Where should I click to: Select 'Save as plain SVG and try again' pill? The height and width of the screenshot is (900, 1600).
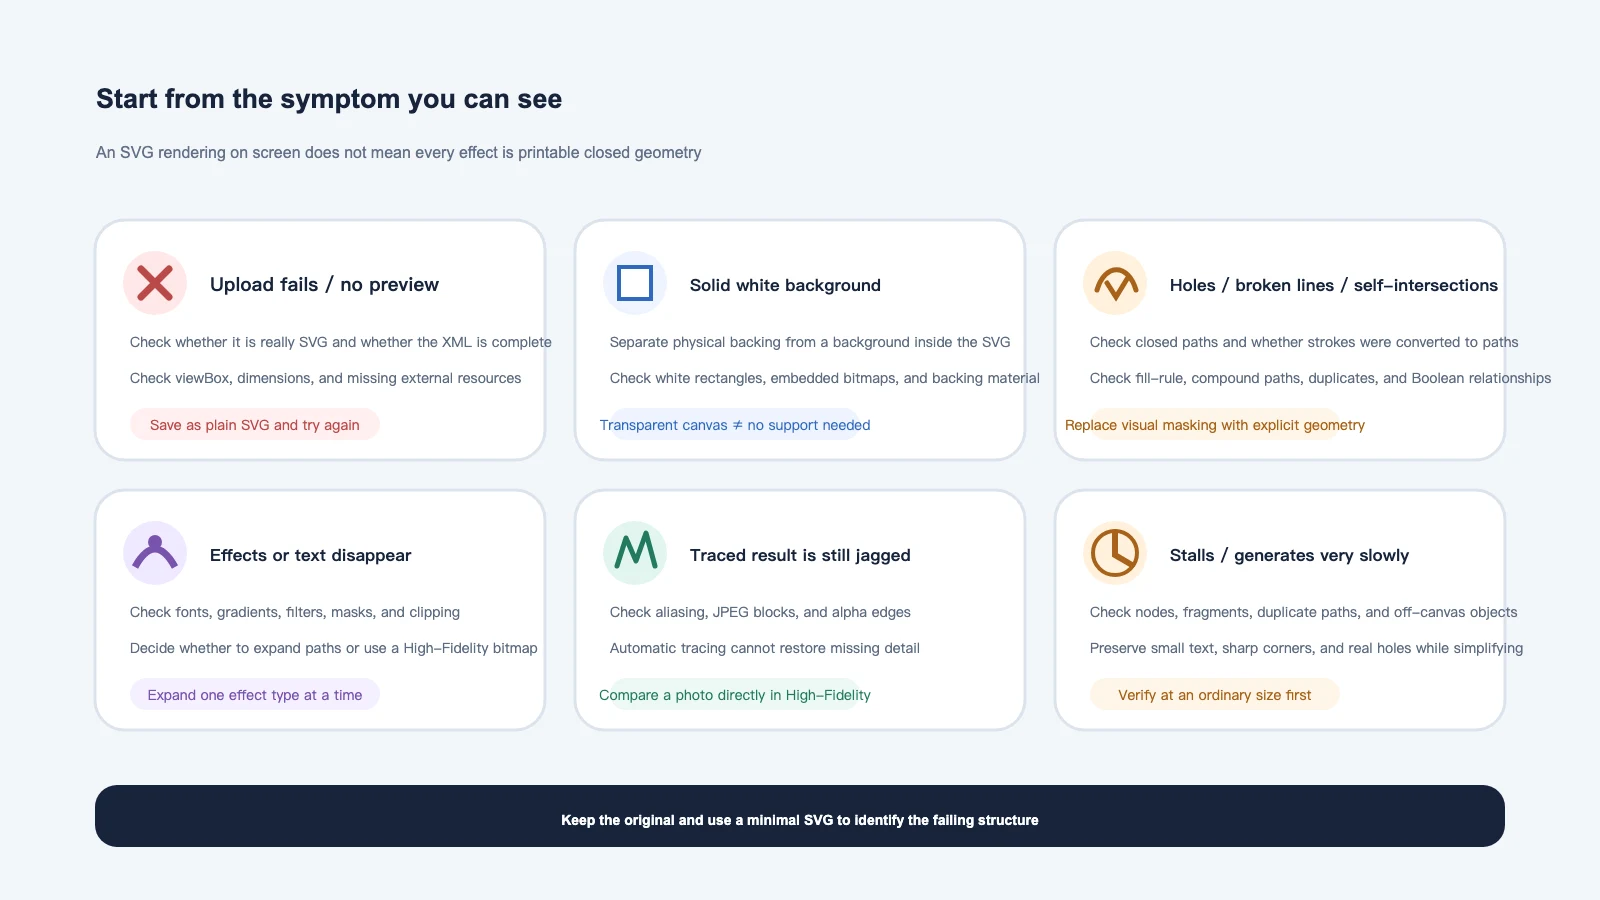pos(255,424)
